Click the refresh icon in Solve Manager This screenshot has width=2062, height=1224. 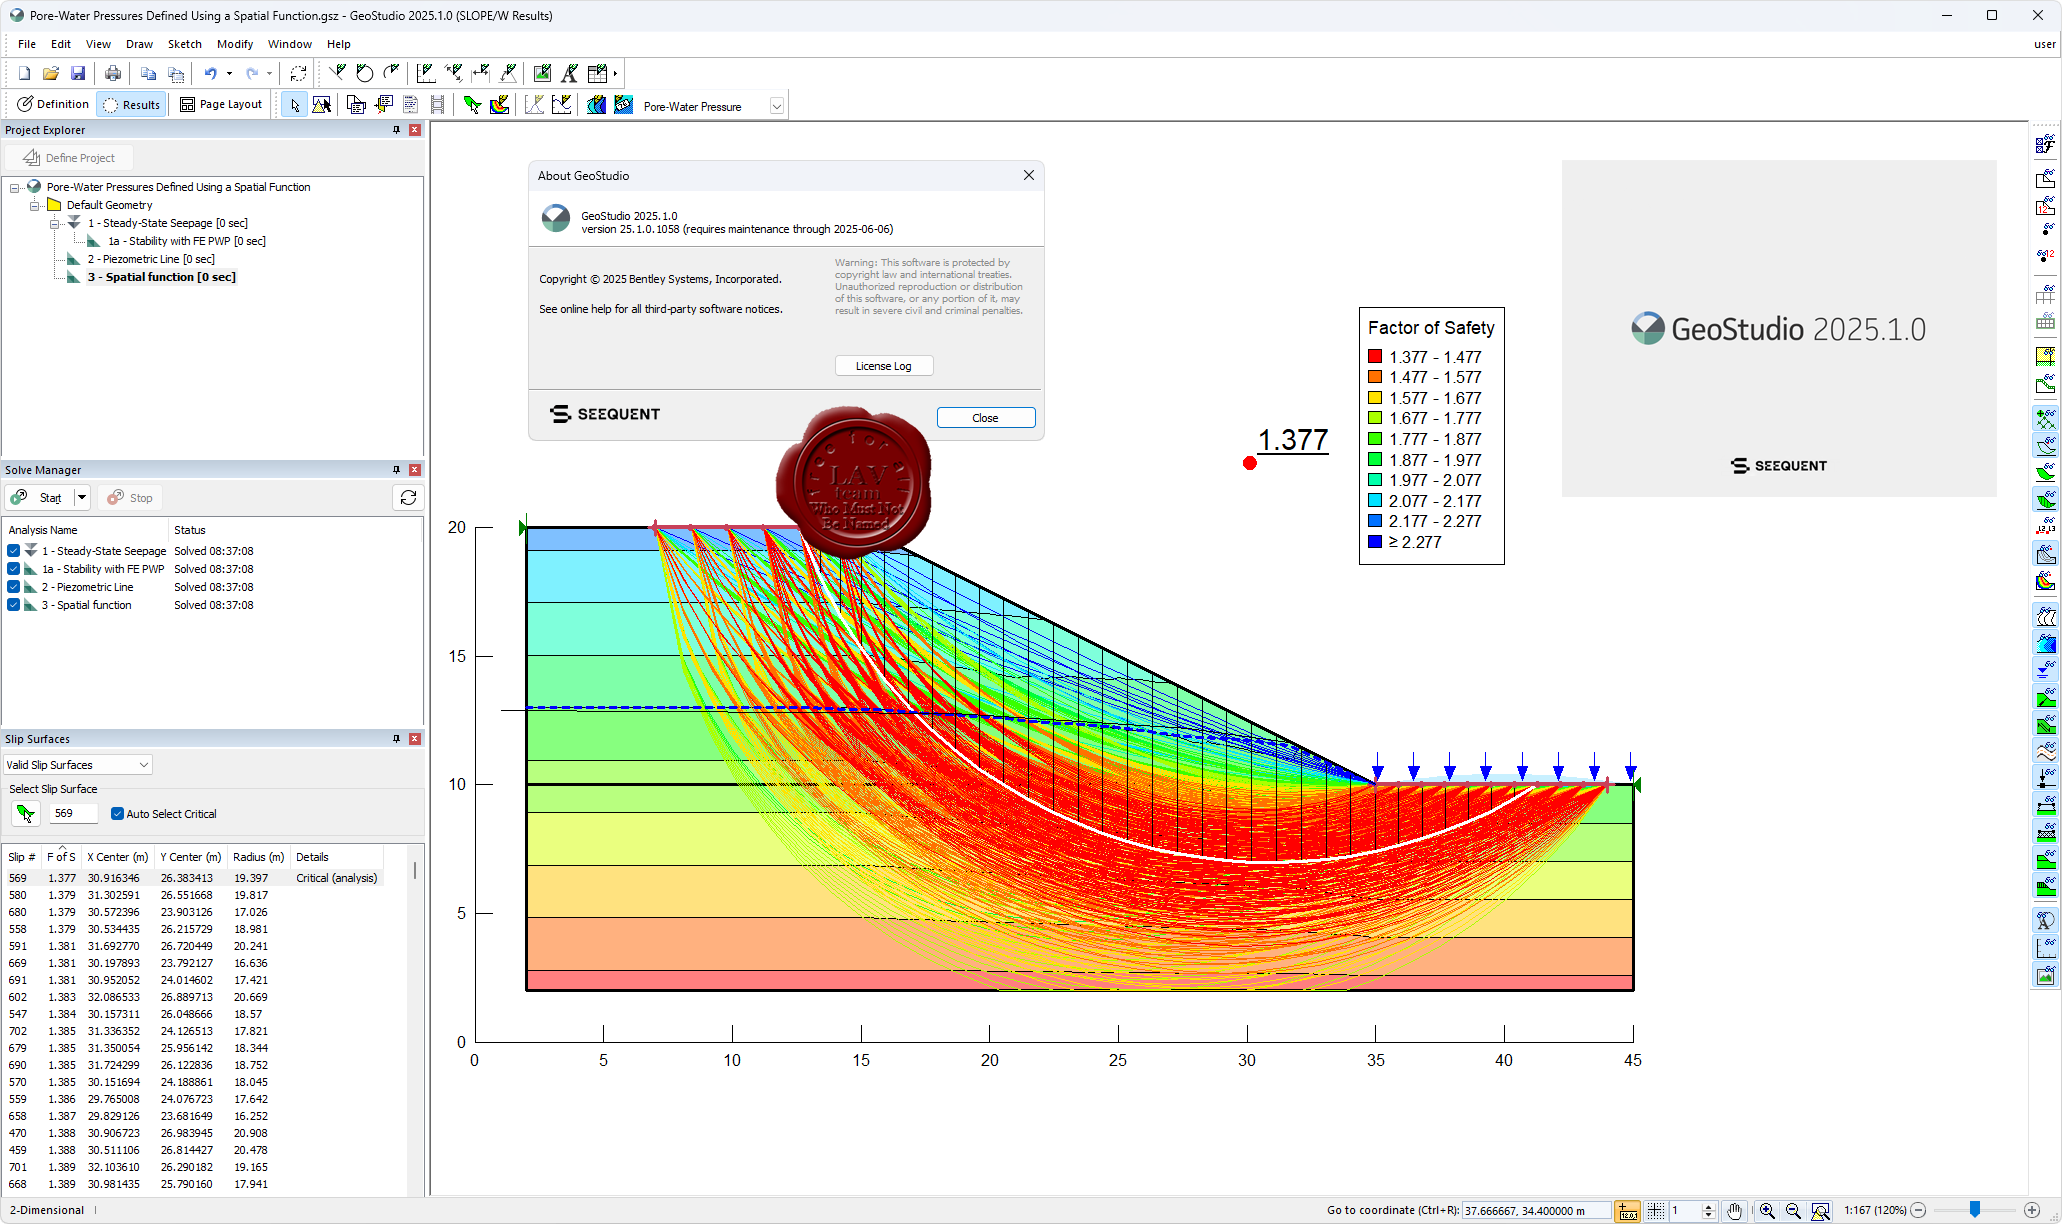tap(408, 498)
